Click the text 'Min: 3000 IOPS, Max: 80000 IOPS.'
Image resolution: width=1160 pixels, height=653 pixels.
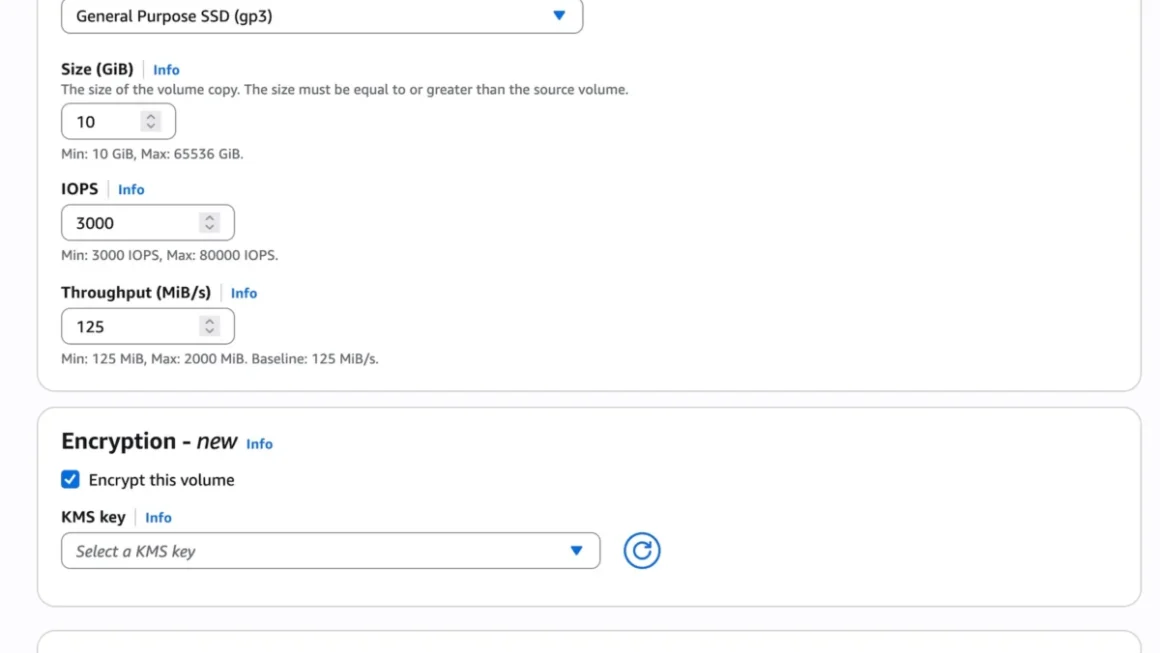click(169, 255)
